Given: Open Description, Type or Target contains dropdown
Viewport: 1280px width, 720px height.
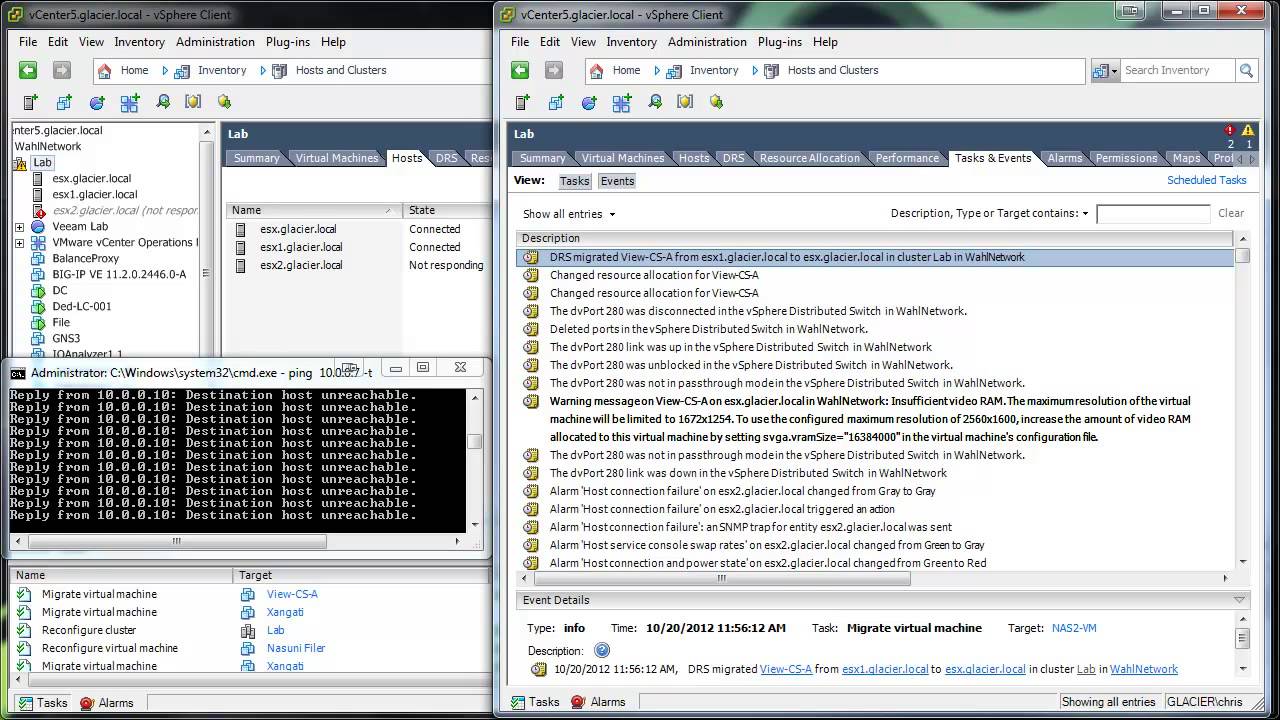Looking at the screenshot, I should click(990, 213).
